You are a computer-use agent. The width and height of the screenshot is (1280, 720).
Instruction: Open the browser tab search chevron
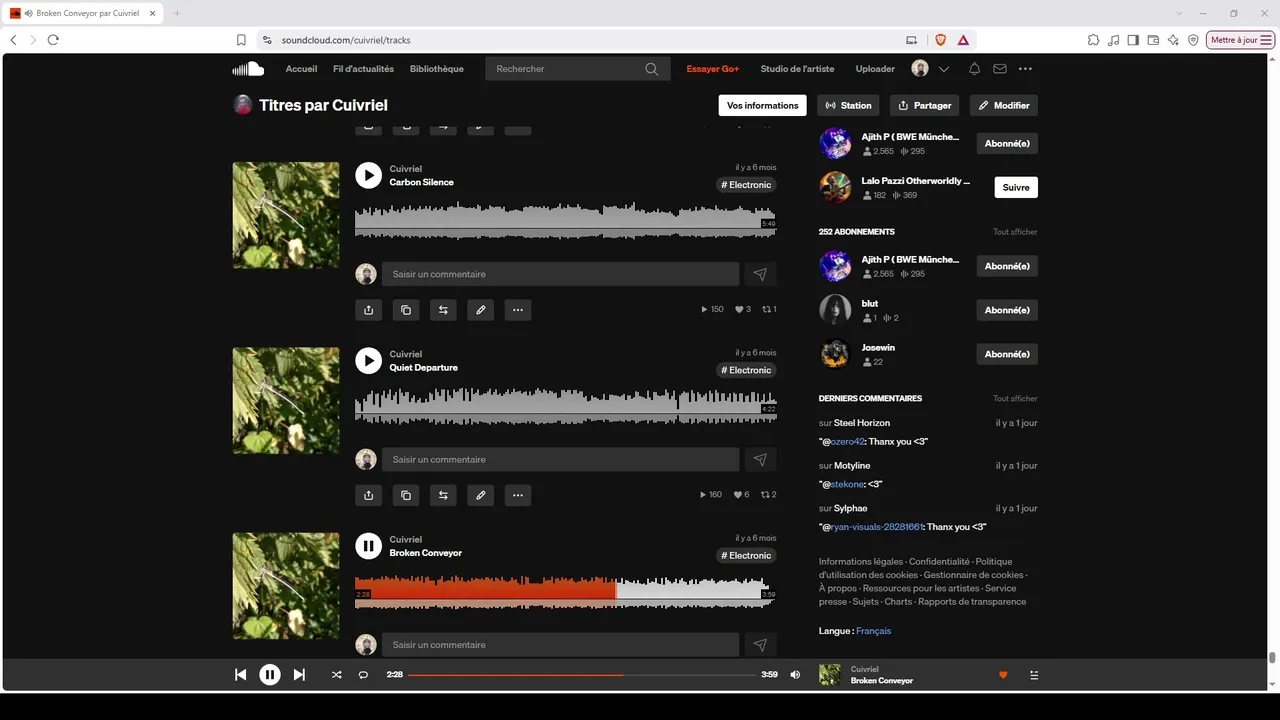[1180, 13]
